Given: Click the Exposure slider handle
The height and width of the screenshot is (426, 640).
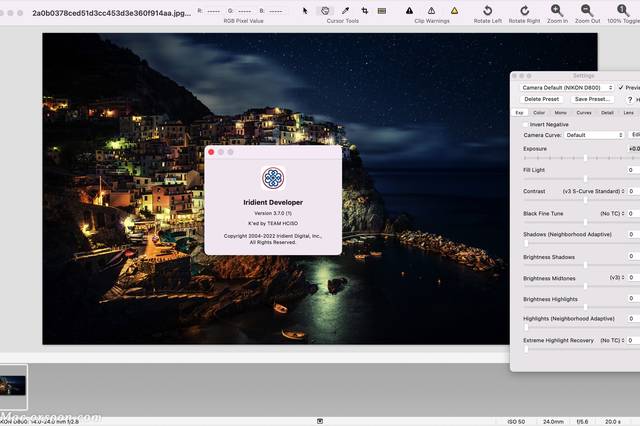Looking at the screenshot, I should (585, 158).
